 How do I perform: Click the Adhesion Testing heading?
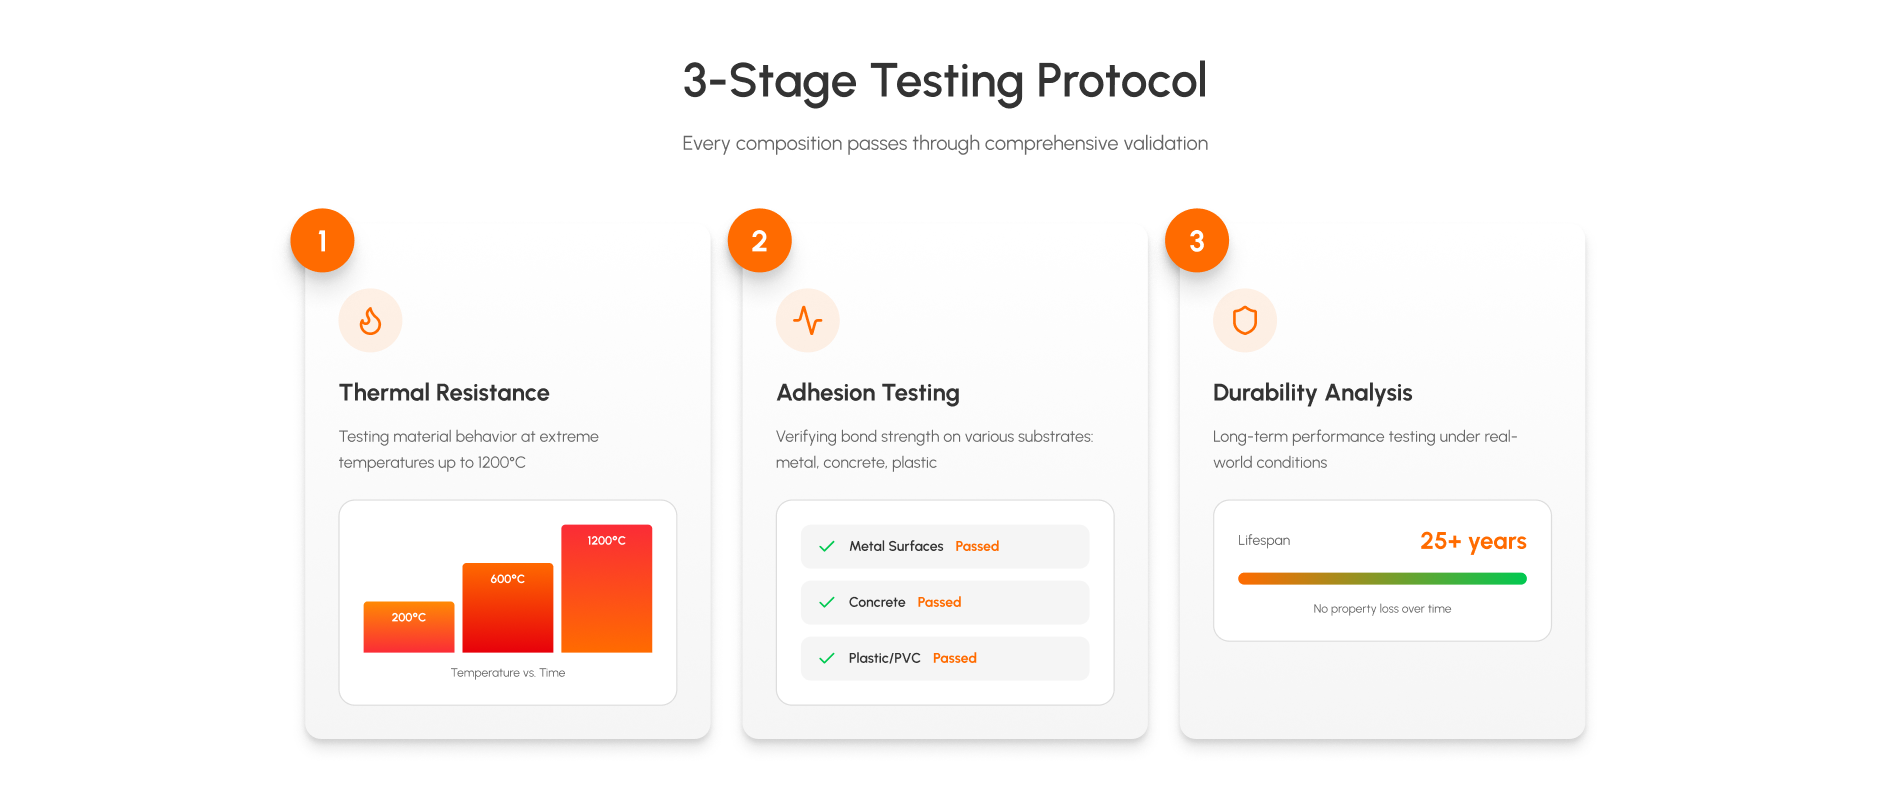coord(868,393)
